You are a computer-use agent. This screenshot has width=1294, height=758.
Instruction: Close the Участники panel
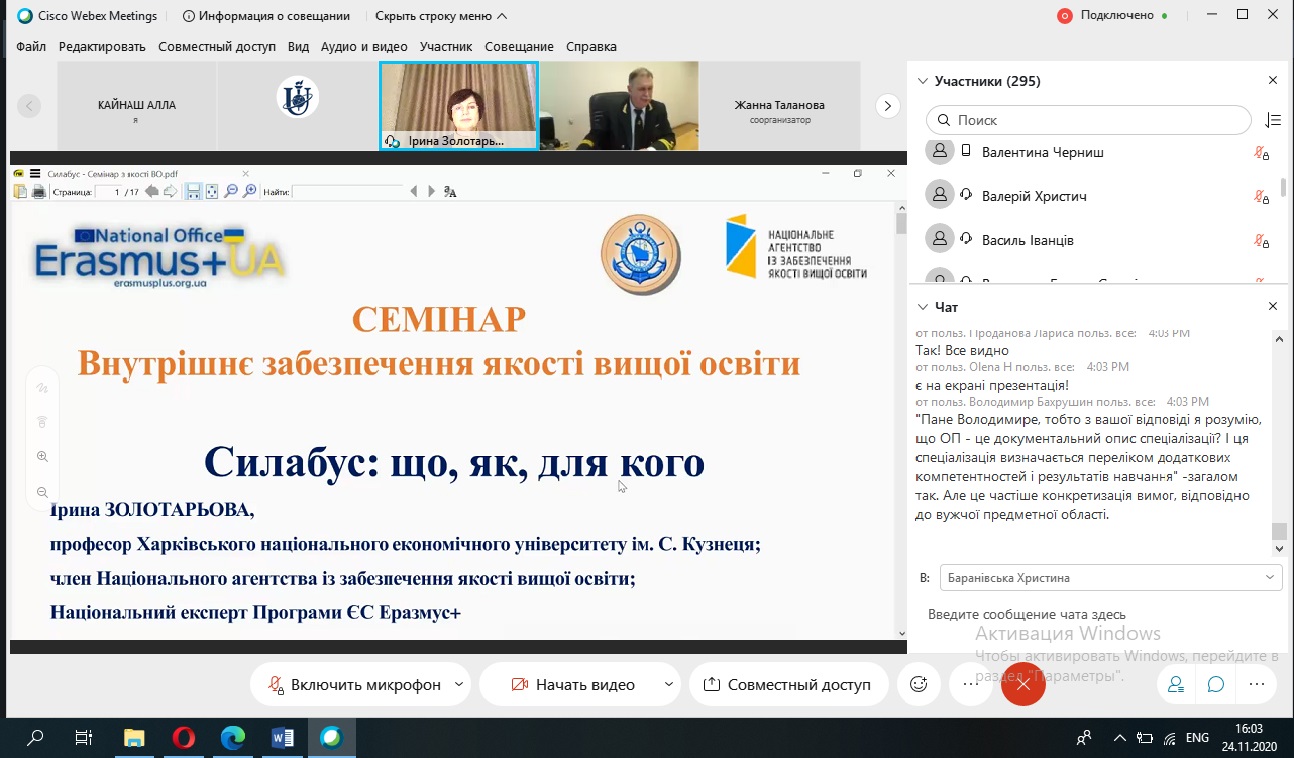click(x=1273, y=80)
